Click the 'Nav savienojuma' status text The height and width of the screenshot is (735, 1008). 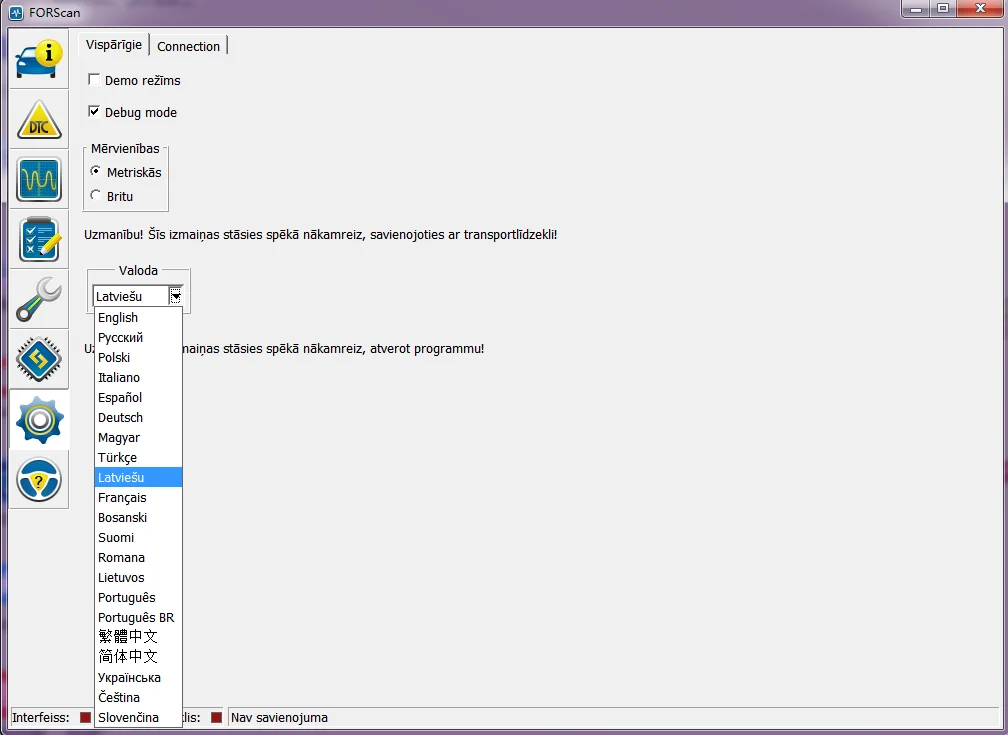(x=279, y=718)
